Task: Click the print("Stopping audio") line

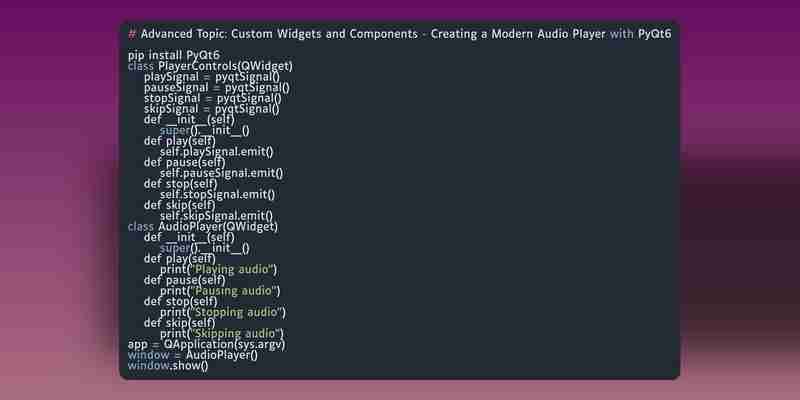Action: (223, 313)
